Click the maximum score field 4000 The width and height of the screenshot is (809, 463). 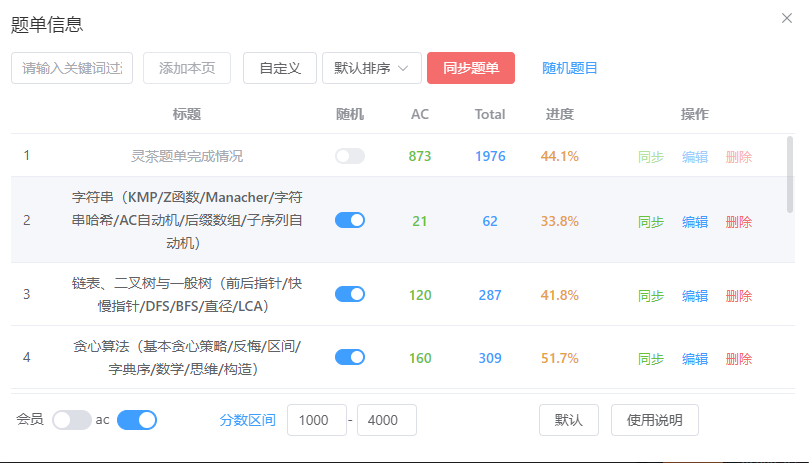[386, 420]
